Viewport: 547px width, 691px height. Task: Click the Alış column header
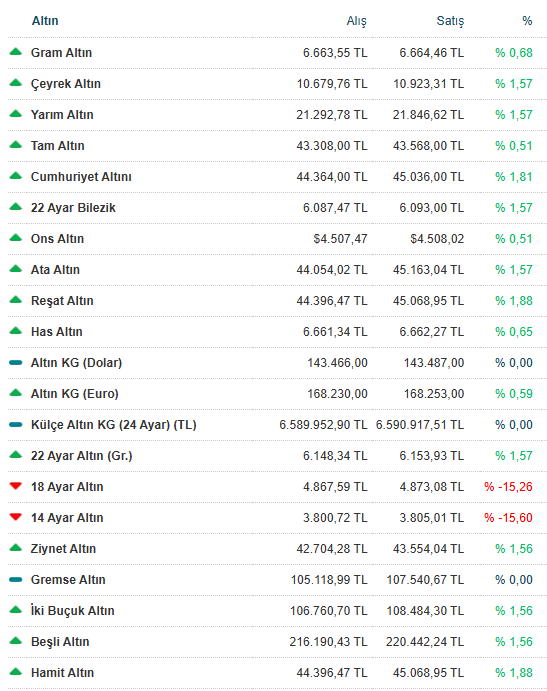(x=357, y=21)
